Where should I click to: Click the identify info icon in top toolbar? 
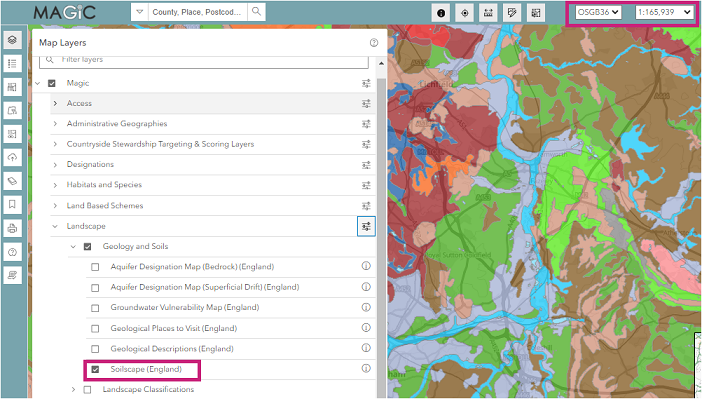(441, 13)
